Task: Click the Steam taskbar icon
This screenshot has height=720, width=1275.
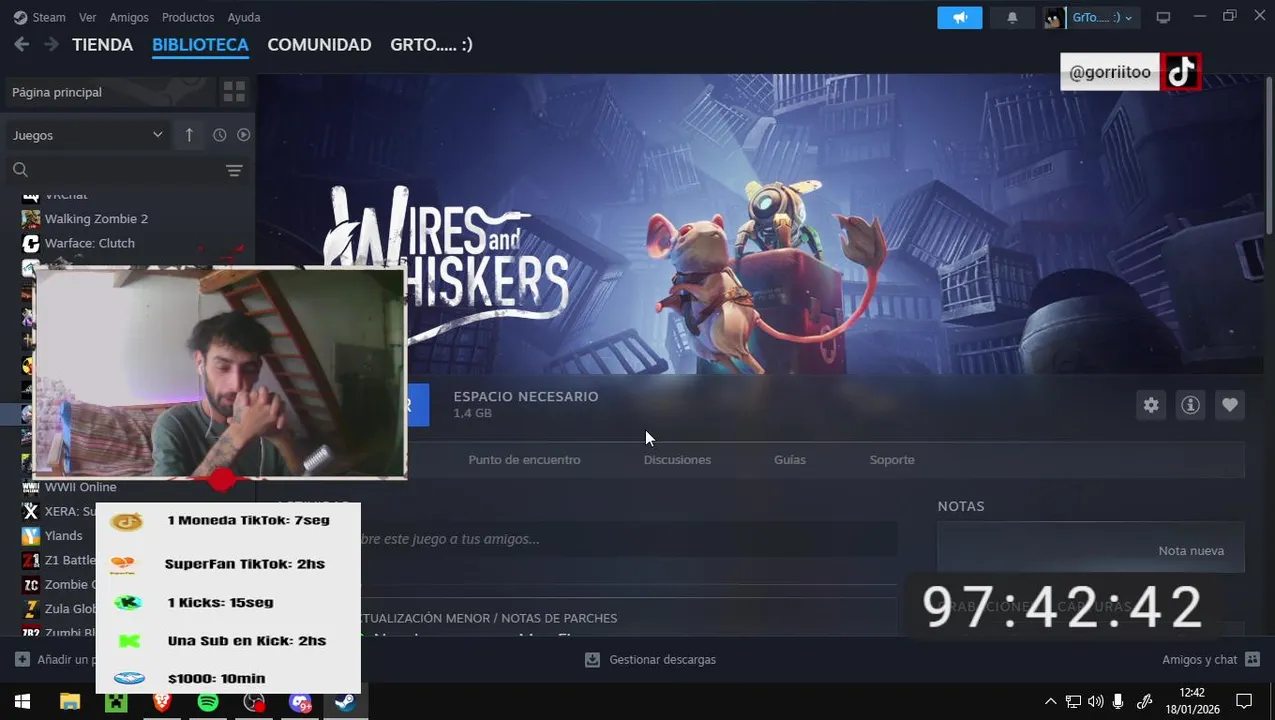Action: [346, 702]
